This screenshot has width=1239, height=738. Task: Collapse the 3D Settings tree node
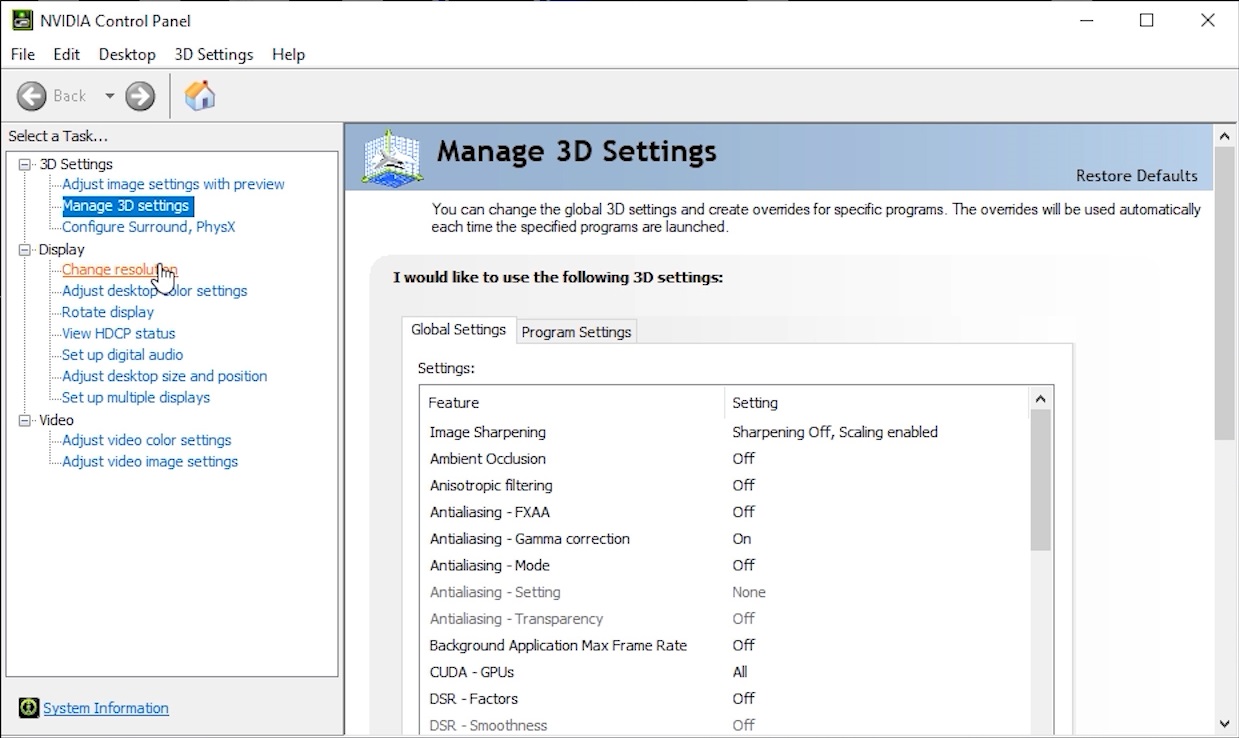coord(25,164)
